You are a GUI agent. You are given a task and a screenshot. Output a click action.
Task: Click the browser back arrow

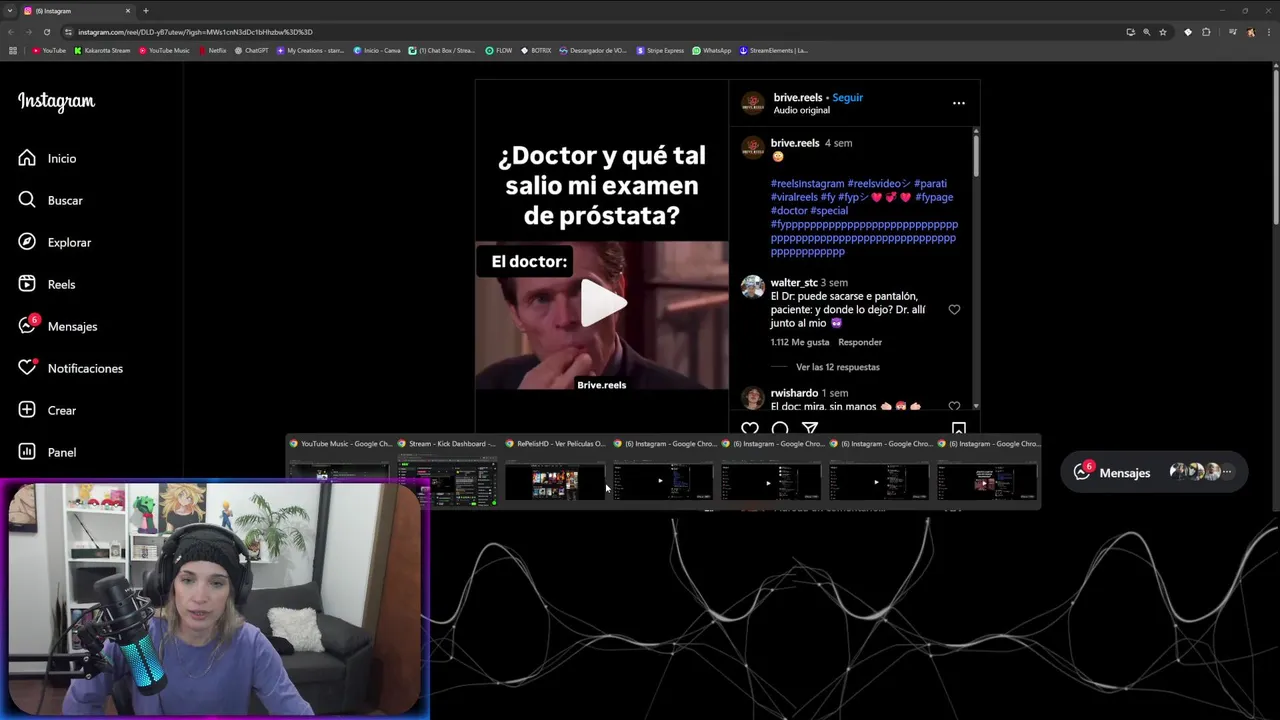click(12, 32)
